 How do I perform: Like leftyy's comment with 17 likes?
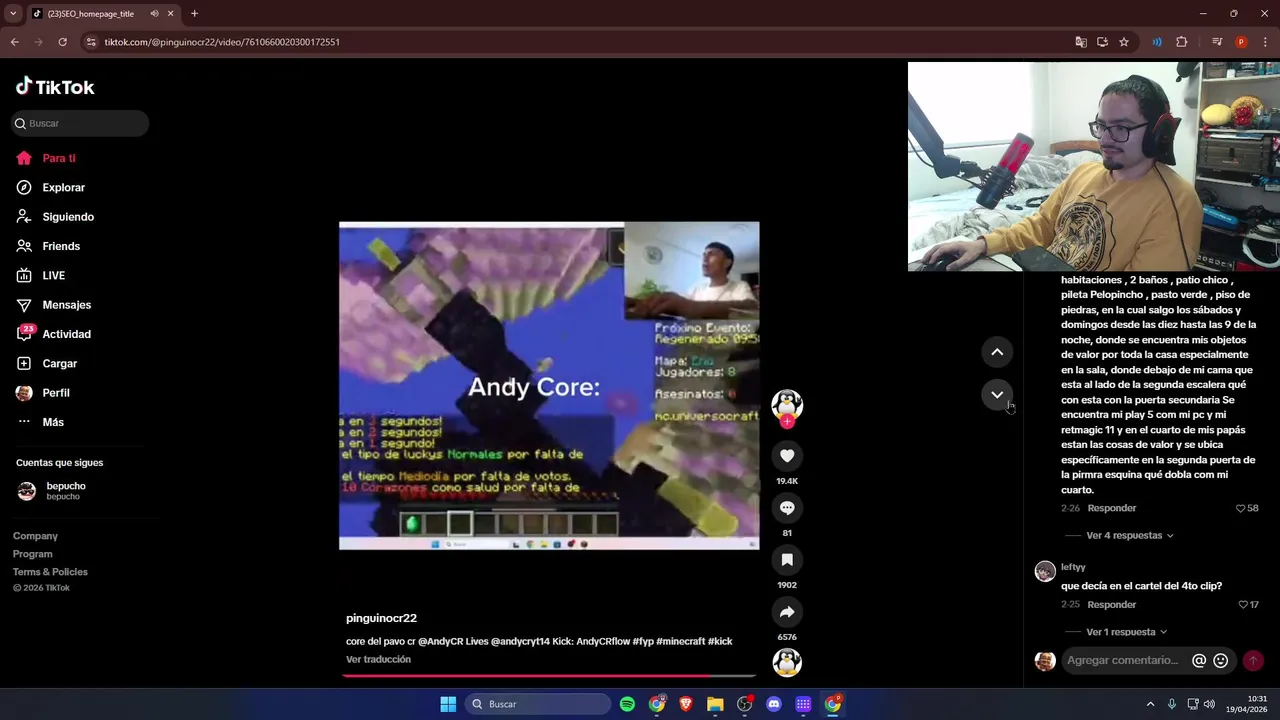1243,604
